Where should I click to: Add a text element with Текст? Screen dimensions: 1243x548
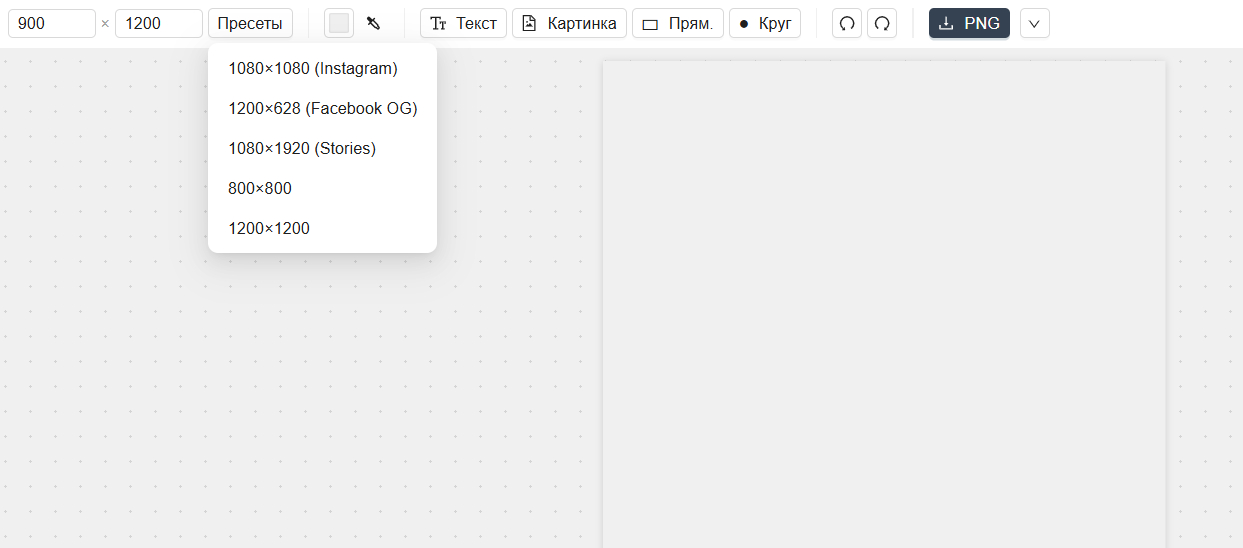(463, 23)
